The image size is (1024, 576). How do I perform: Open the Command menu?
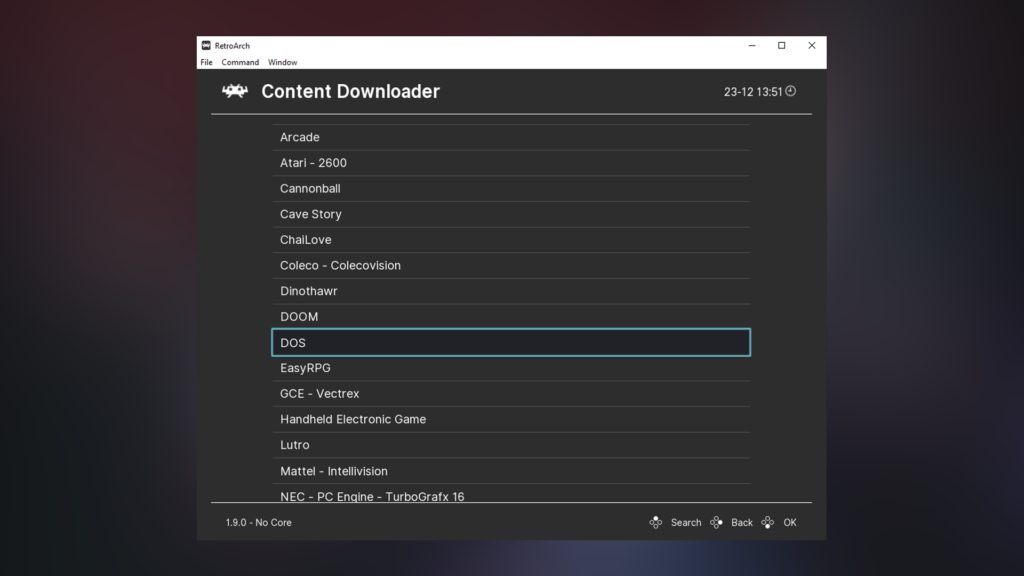[240, 62]
